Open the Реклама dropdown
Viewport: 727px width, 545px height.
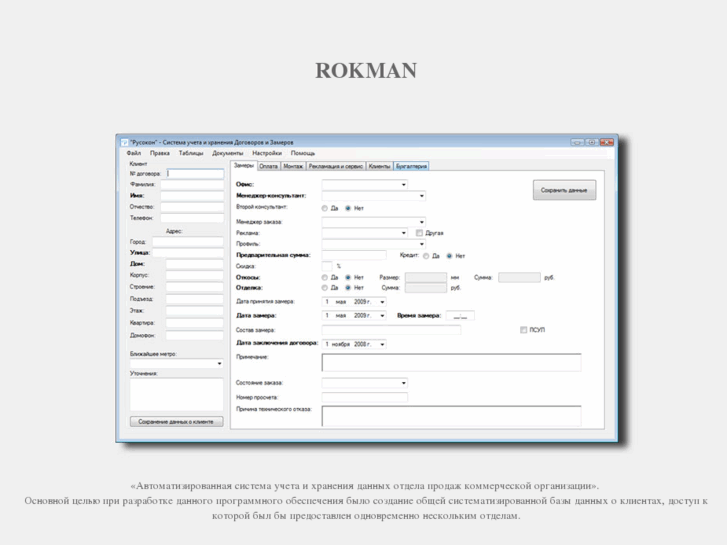(x=403, y=233)
